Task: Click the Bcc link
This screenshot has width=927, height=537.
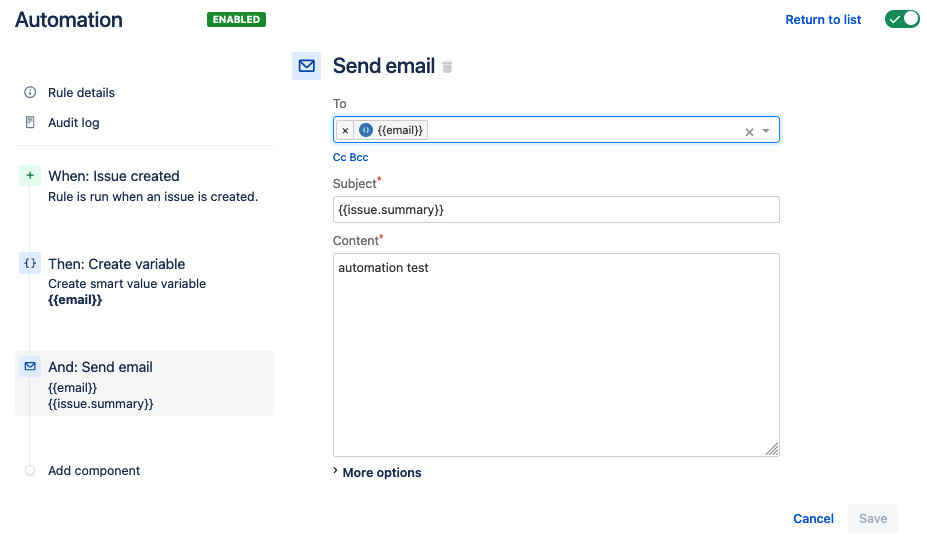Action: [x=359, y=157]
